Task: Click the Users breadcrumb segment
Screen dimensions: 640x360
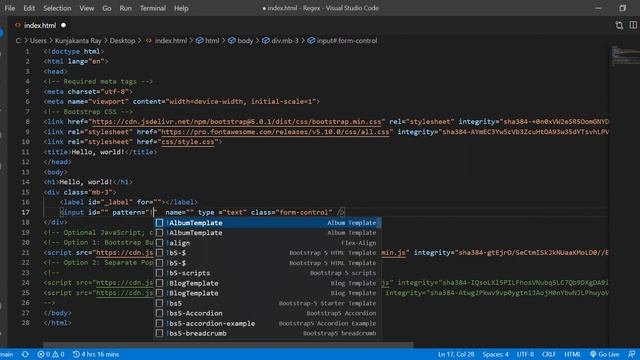Action: (38, 41)
